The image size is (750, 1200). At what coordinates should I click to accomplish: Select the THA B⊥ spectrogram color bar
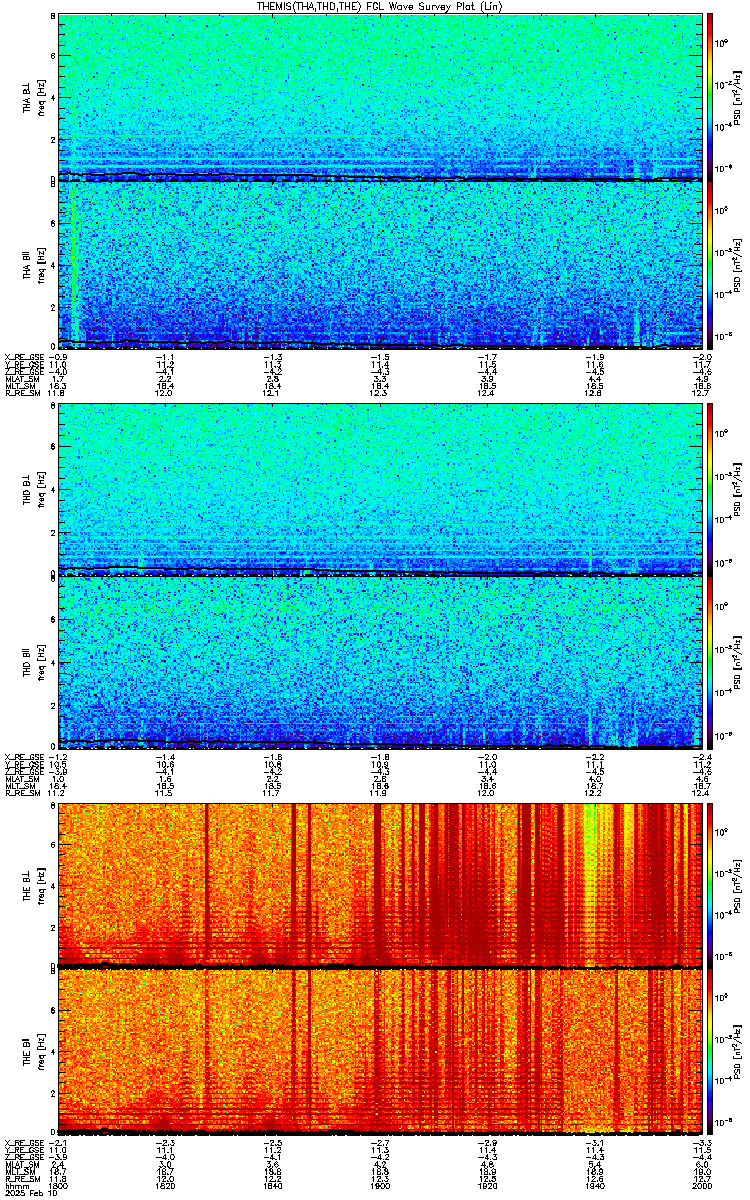point(711,97)
